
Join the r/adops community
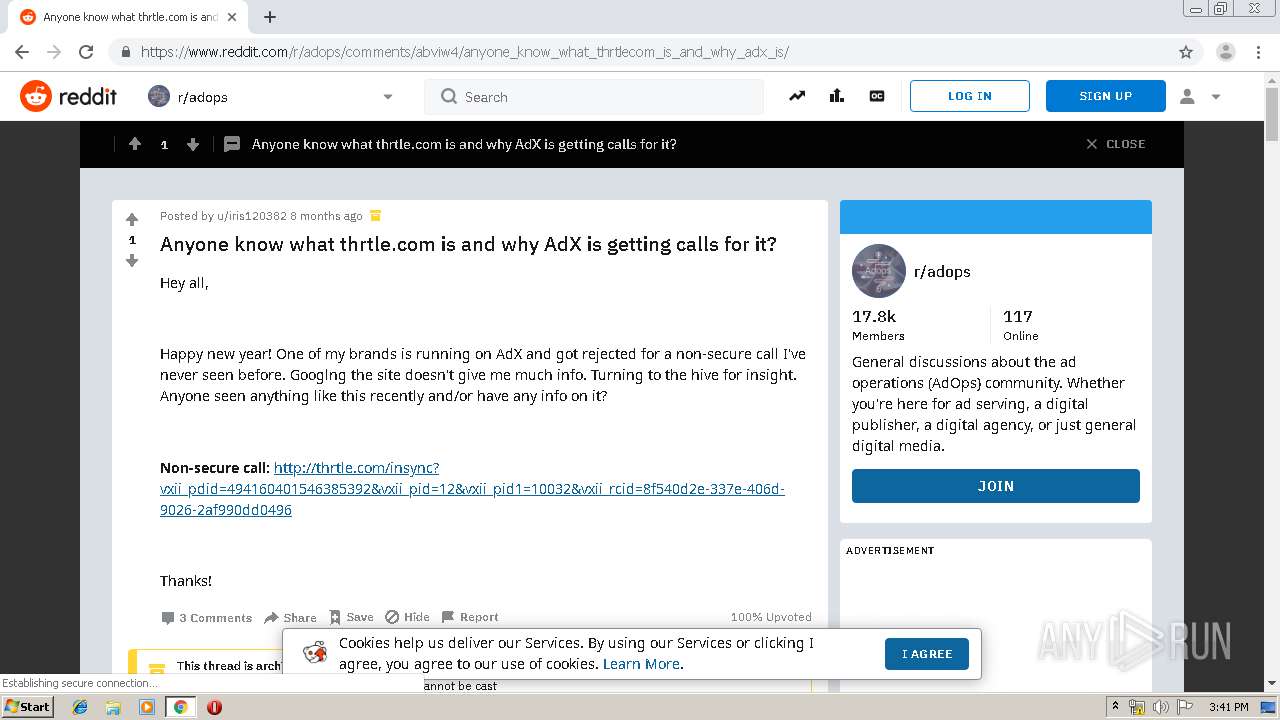[x=995, y=486]
